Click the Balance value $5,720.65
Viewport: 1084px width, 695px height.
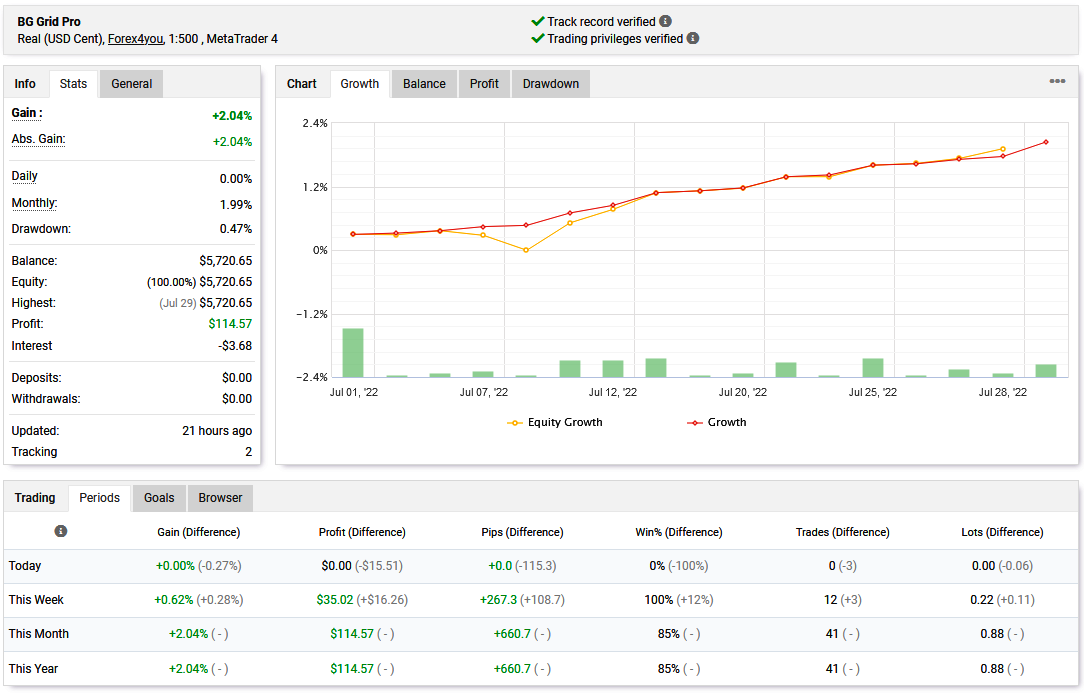tap(225, 261)
